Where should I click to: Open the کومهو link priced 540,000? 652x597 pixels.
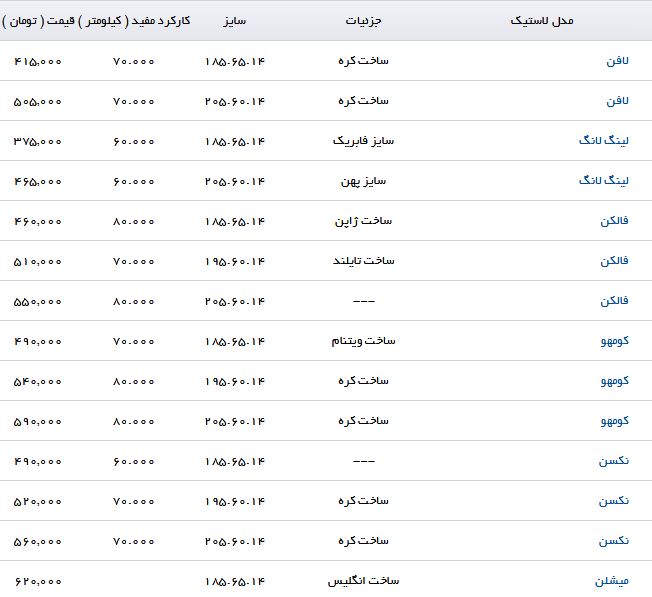point(615,381)
